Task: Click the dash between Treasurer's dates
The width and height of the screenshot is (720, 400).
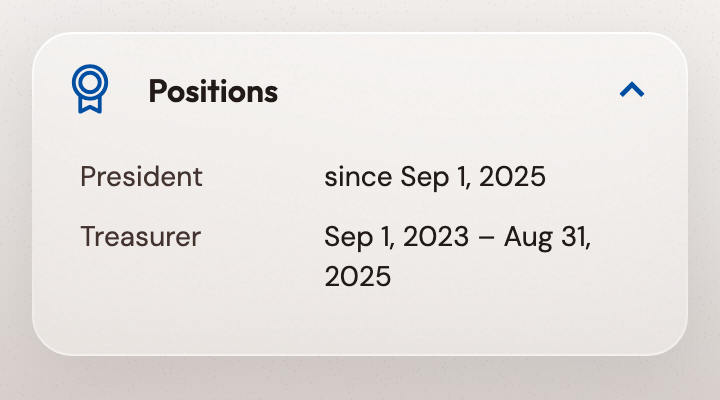Action: tap(487, 238)
